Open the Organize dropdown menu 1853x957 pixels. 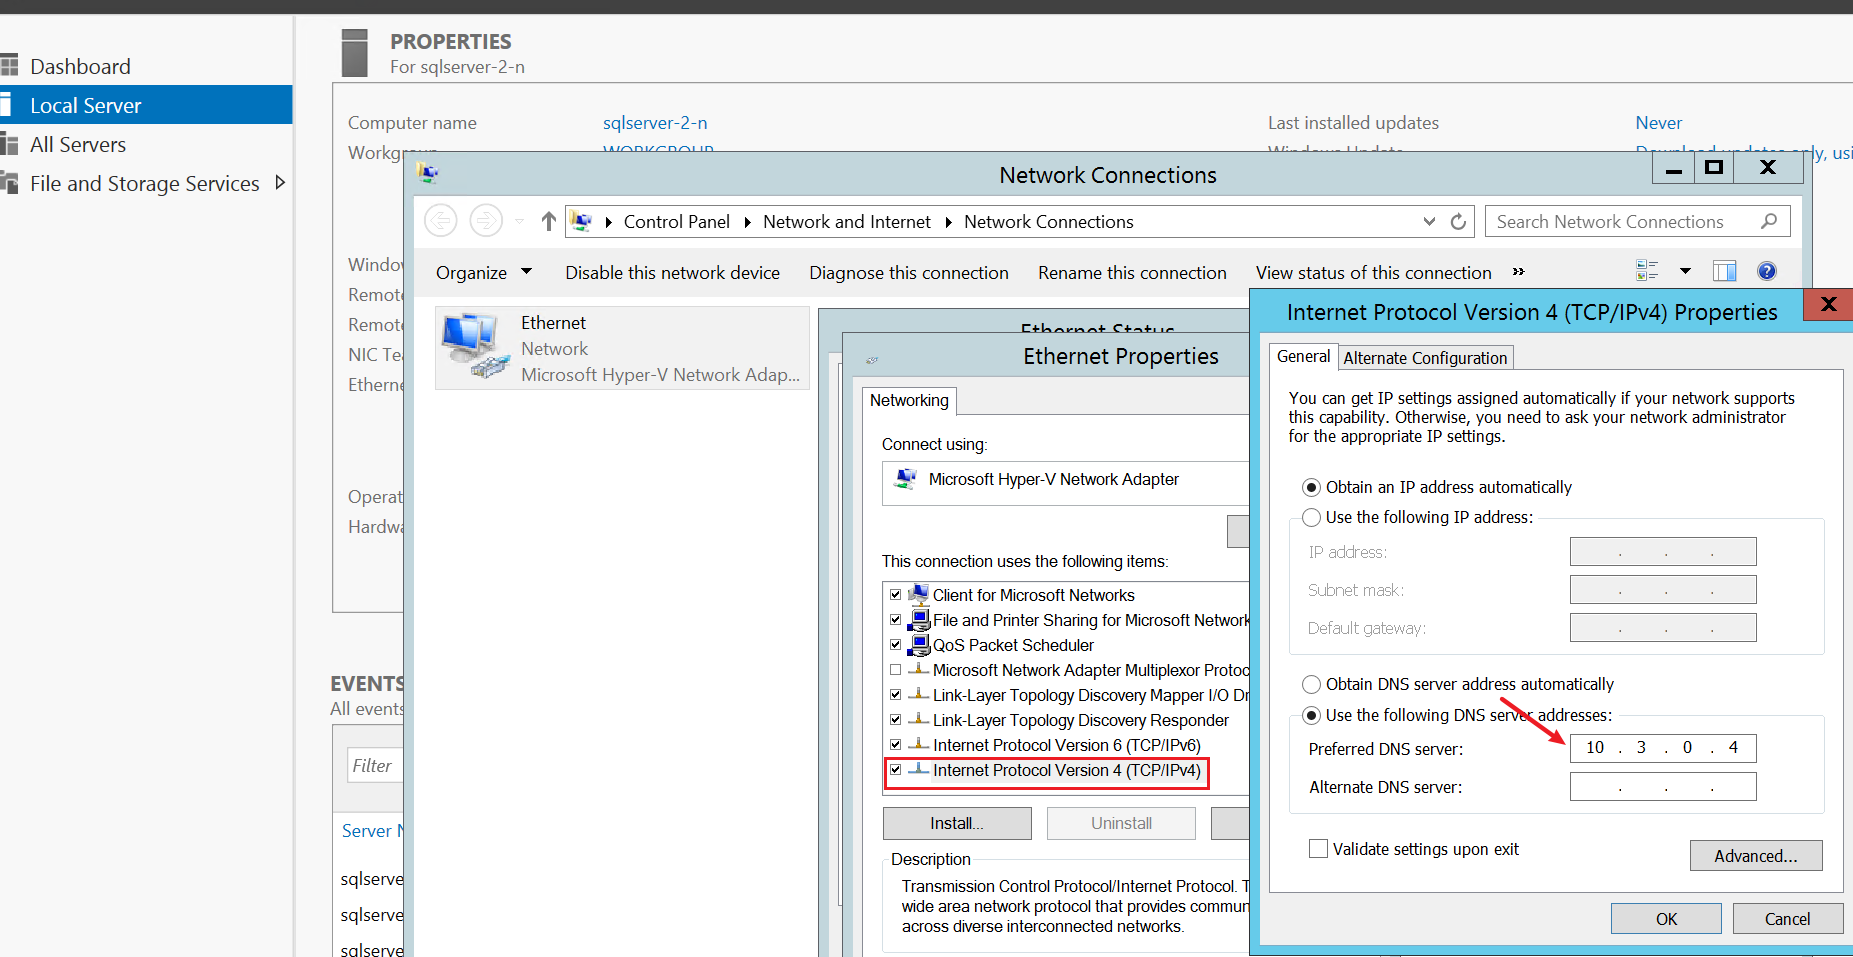[483, 273]
